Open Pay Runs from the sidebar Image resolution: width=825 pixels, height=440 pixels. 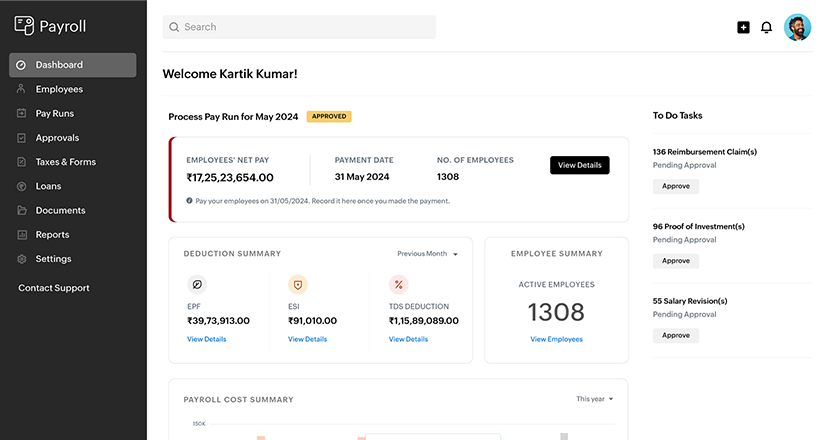pos(55,114)
